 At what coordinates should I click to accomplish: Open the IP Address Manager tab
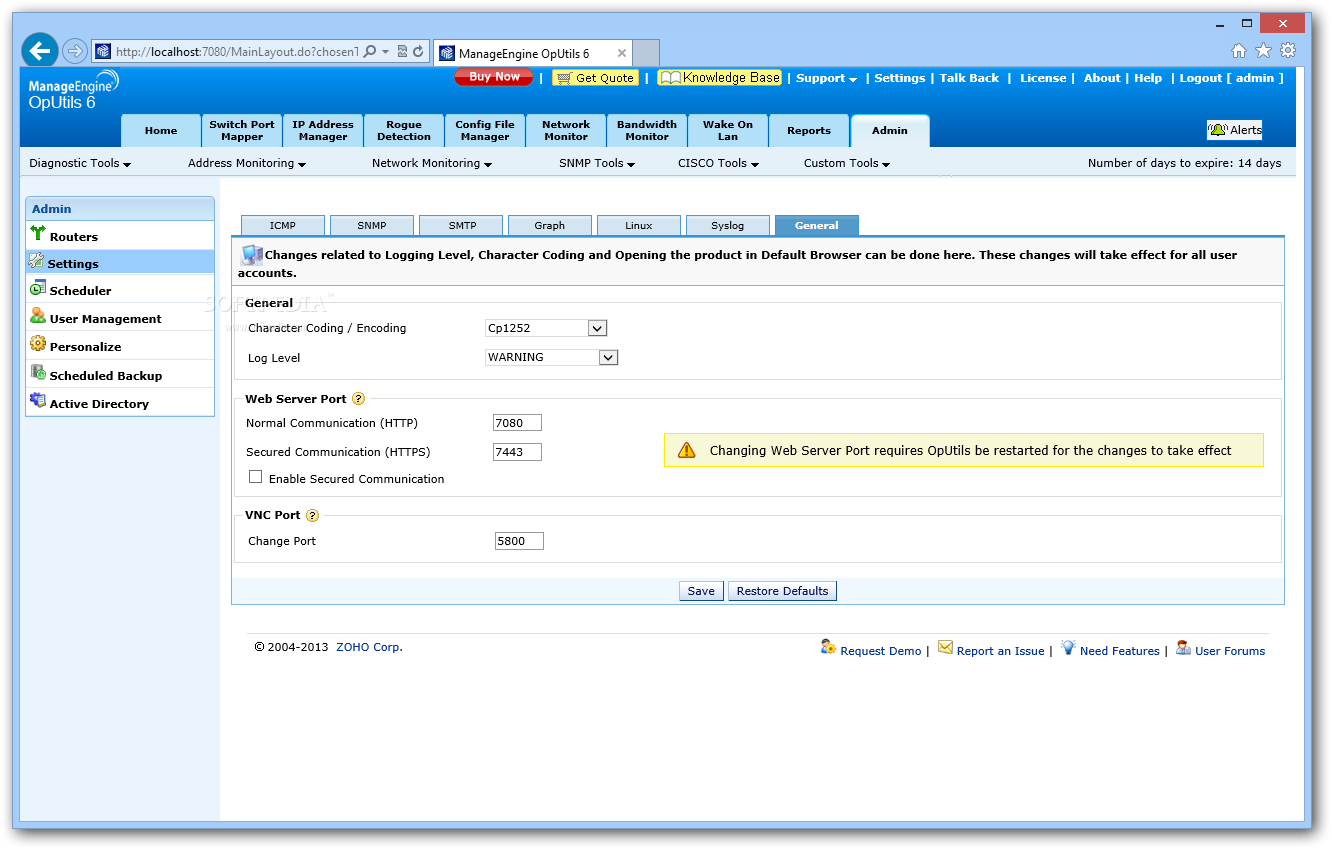point(323,131)
